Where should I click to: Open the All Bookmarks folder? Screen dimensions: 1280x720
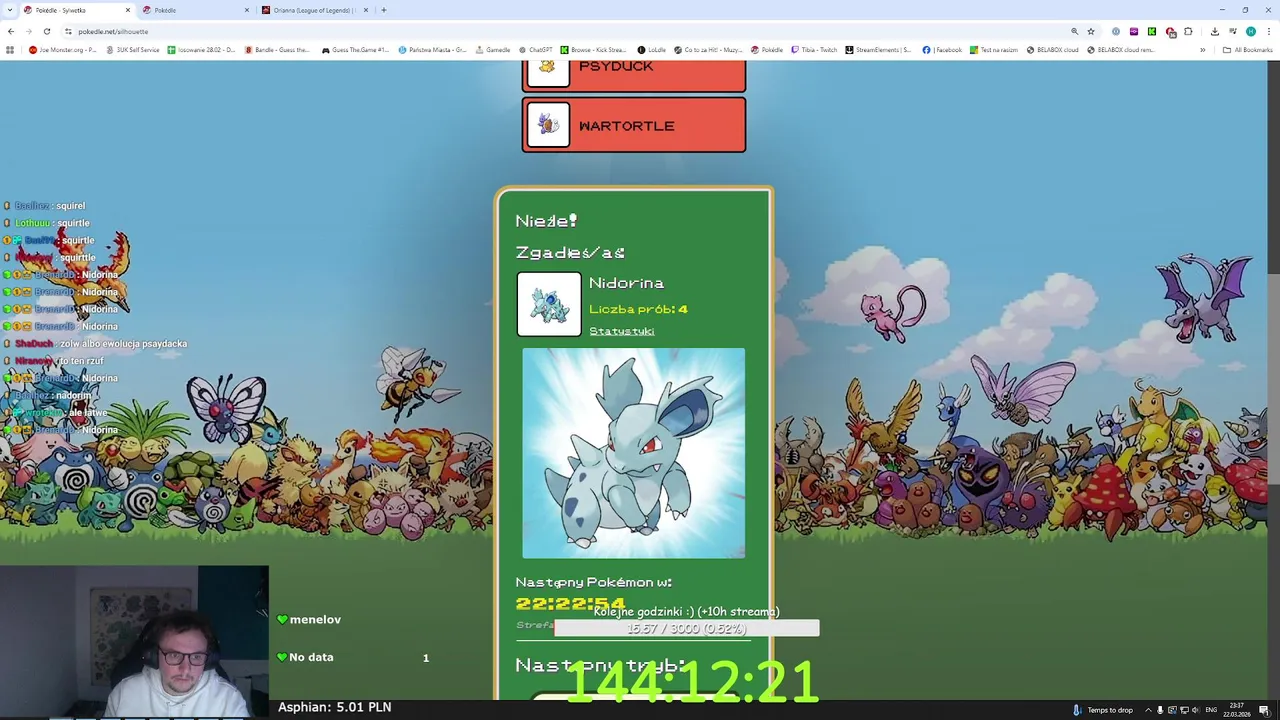pos(1247,50)
